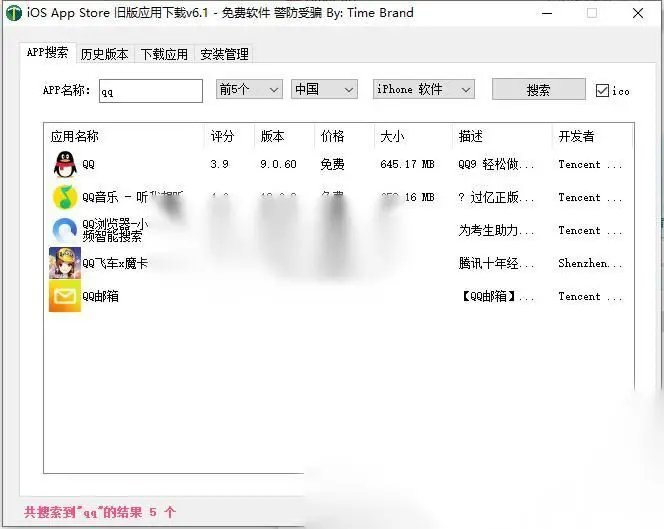Viewport: 664px width, 529px height.
Task: Click description '? 过亿正版...'
Action: [x=496, y=197]
